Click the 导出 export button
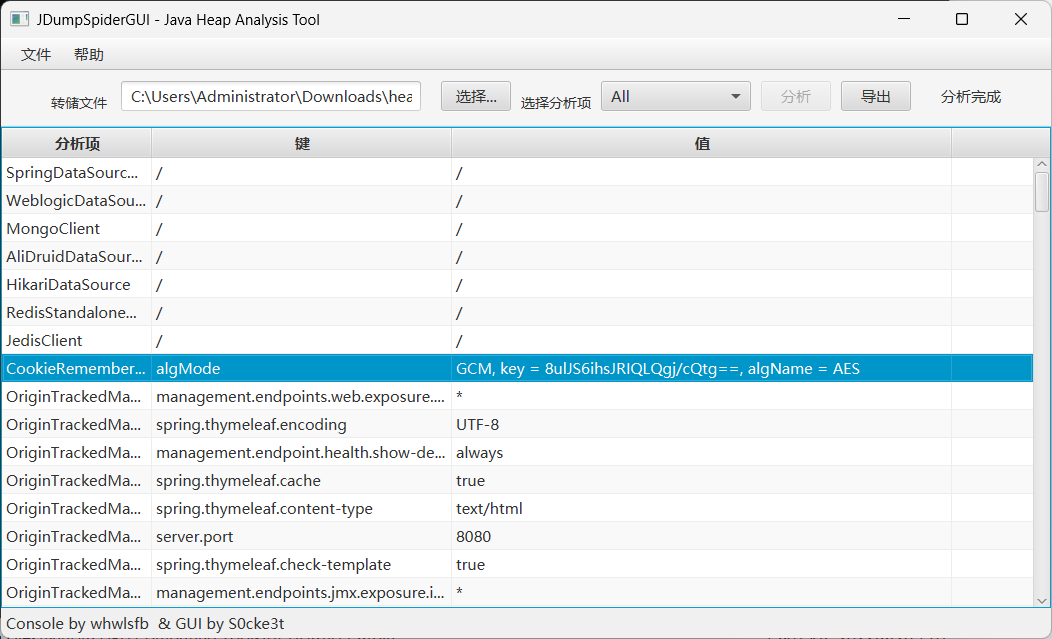The image size is (1052, 639). tap(875, 96)
